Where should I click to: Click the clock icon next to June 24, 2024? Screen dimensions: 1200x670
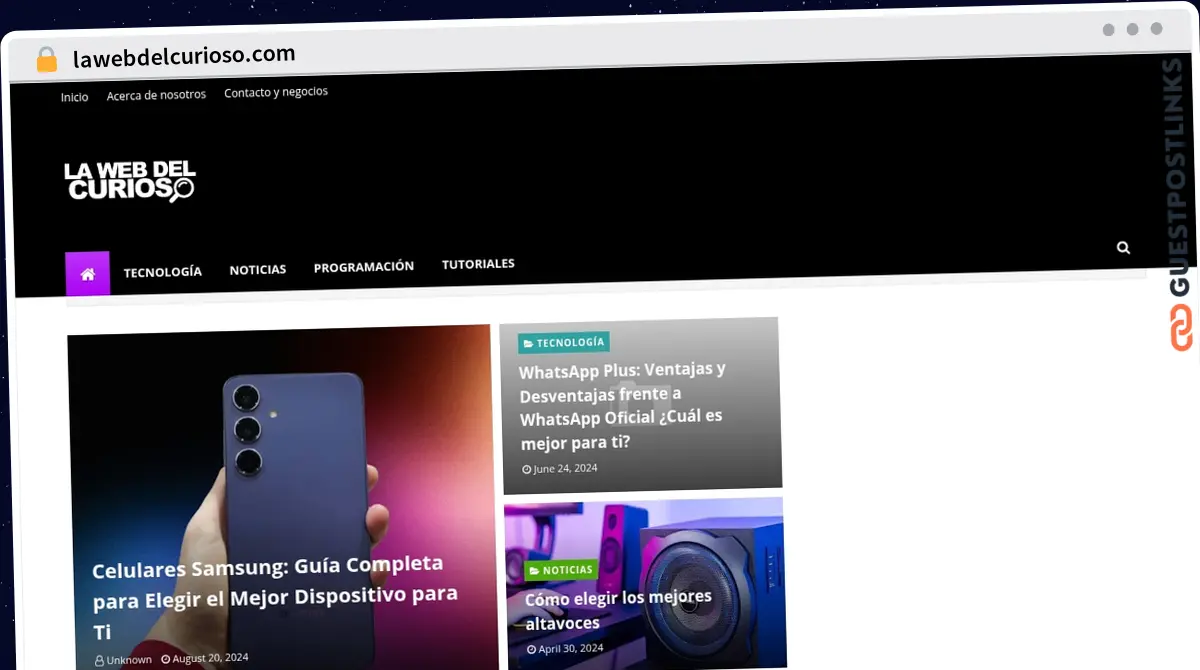[x=527, y=469]
